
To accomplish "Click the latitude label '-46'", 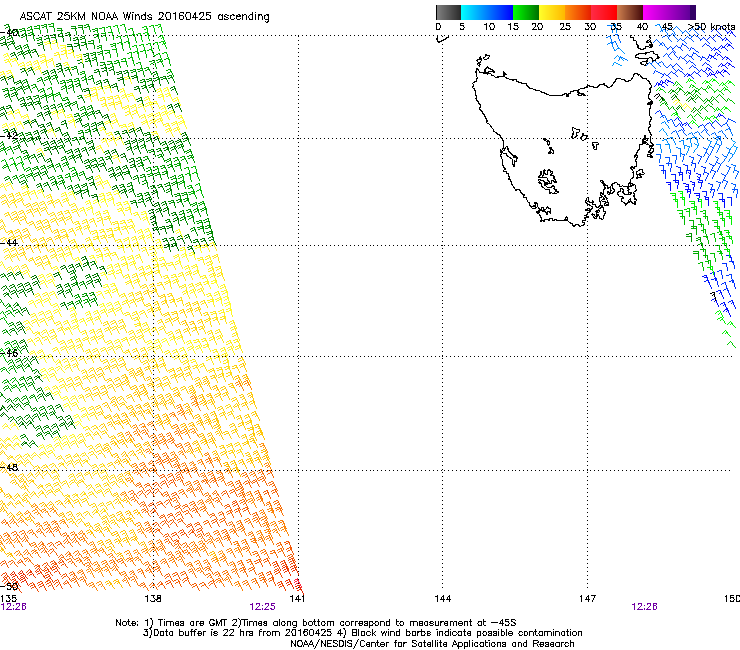I will 9,353.
